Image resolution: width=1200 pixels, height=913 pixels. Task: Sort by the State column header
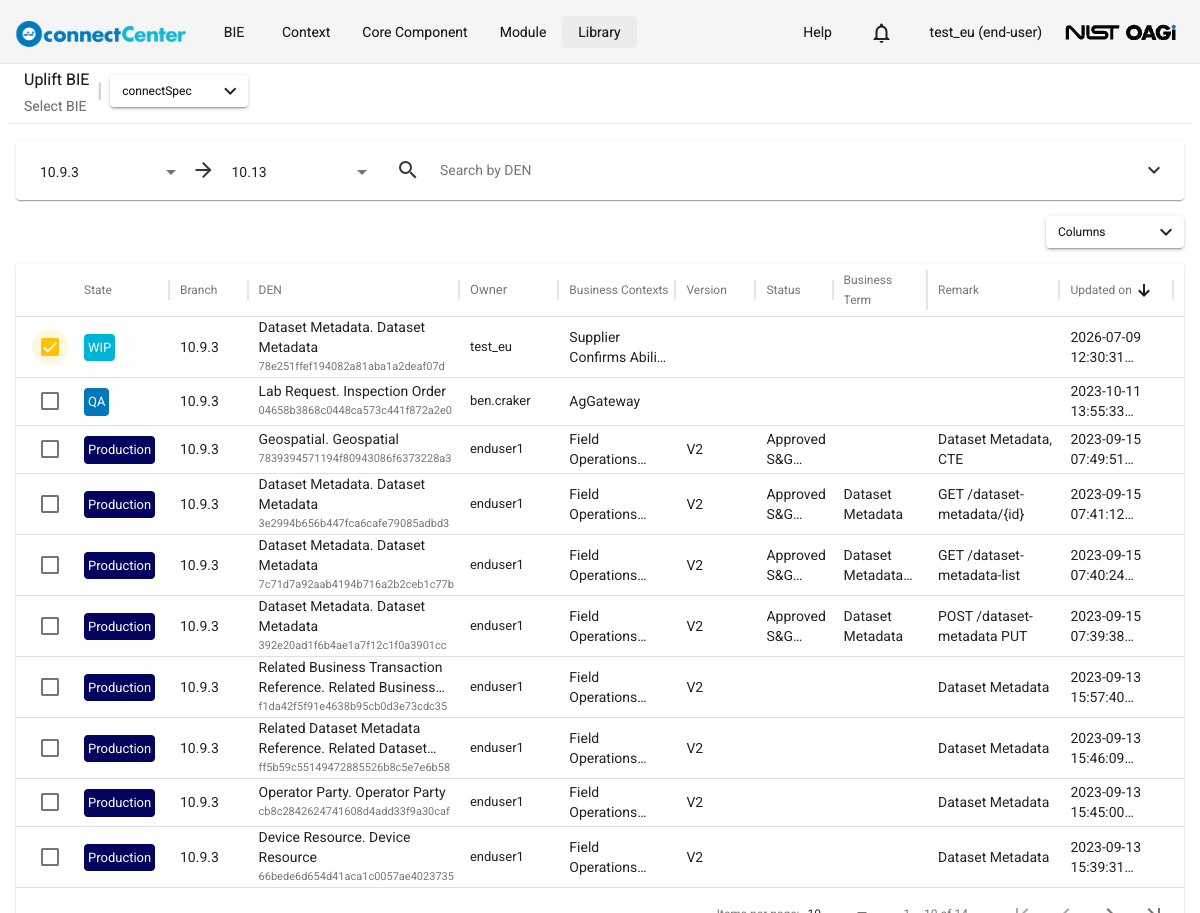click(x=98, y=290)
